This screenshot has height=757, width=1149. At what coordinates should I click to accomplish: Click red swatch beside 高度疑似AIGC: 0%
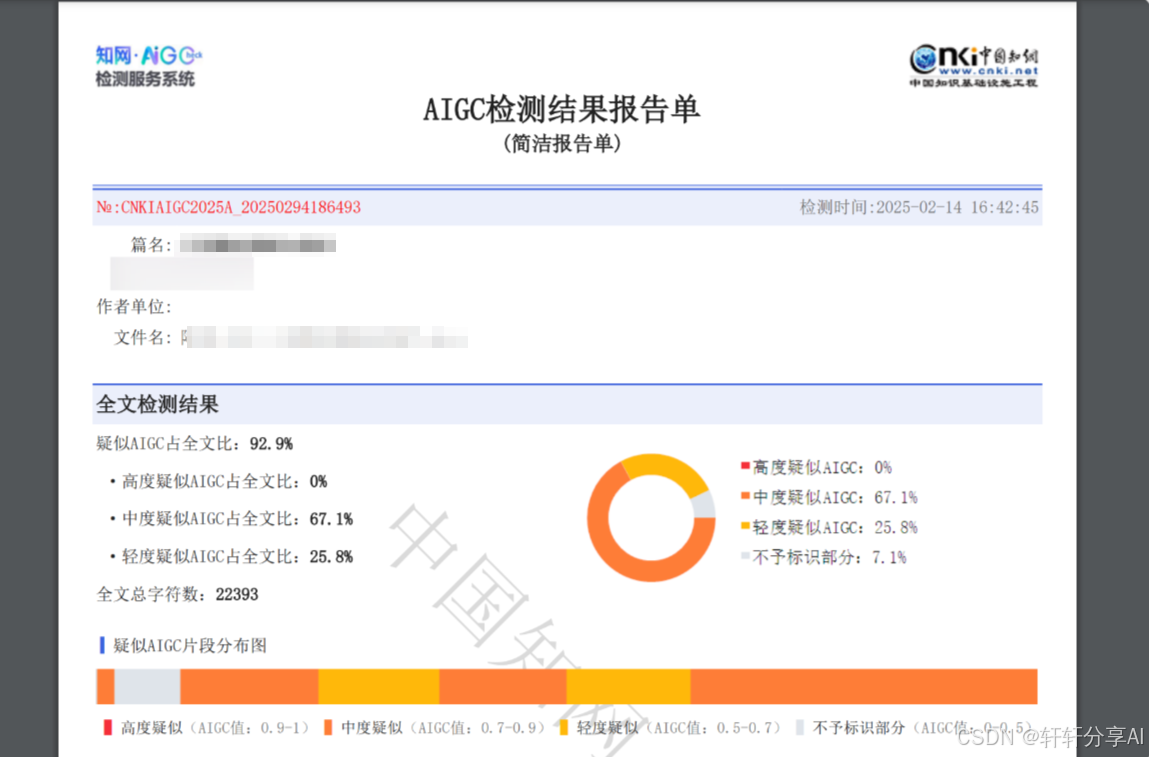[x=745, y=466]
